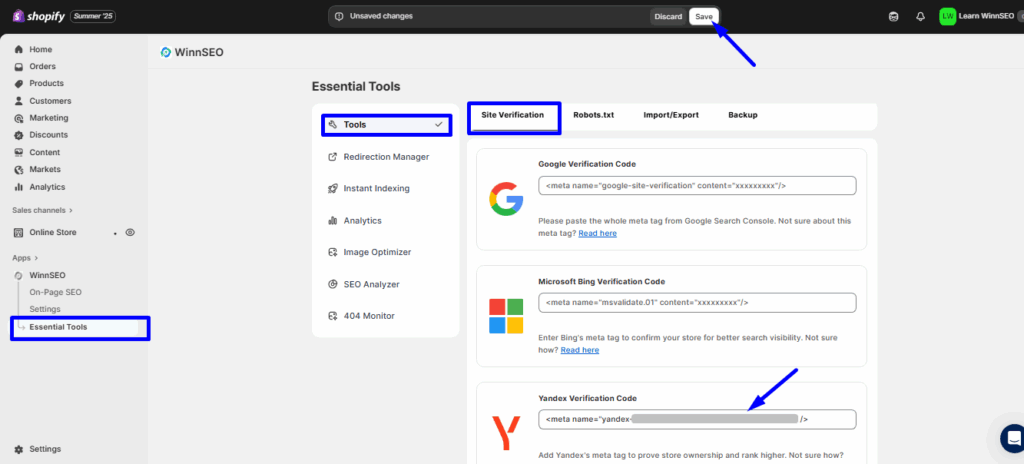Click the Instant Indexing rocket icon

[x=332, y=188]
